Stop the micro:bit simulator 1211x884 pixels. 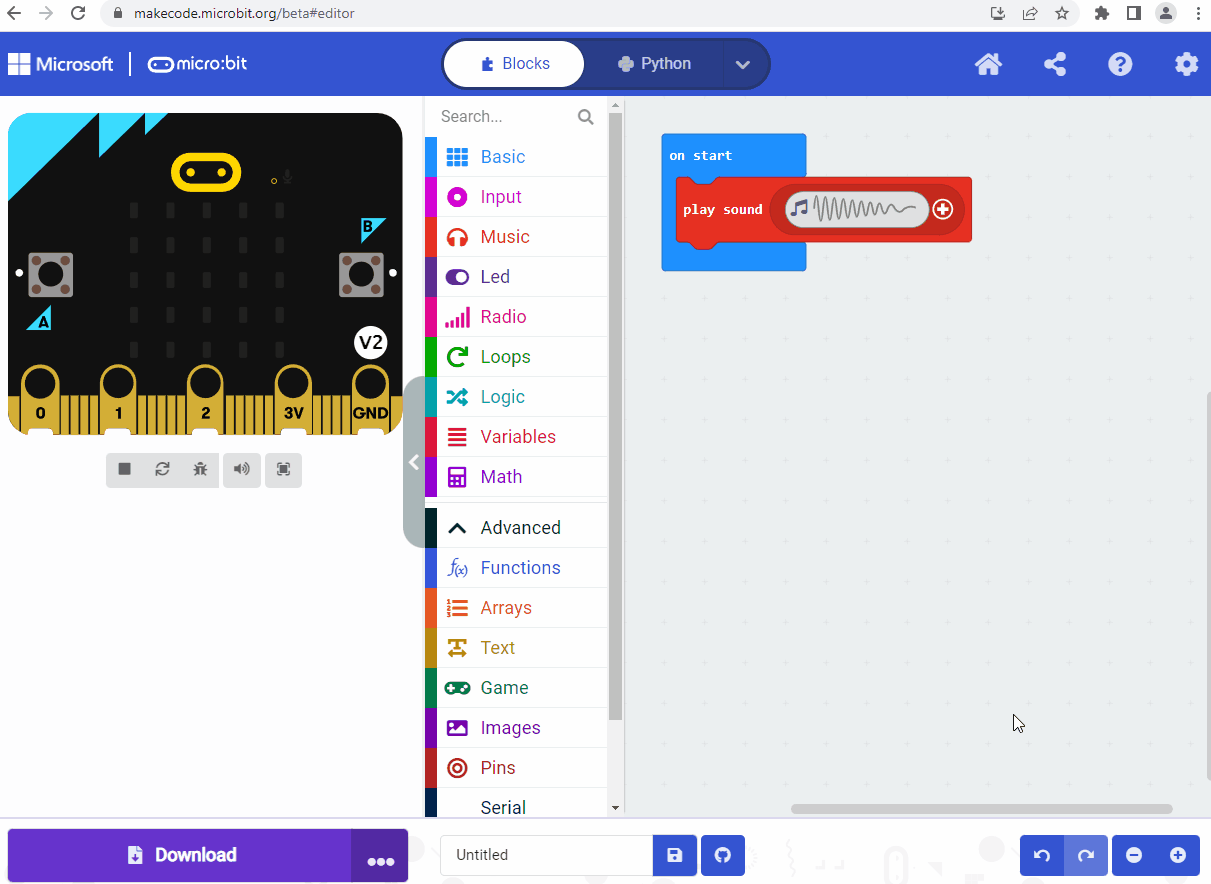pyautogui.click(x=124, y=470)
